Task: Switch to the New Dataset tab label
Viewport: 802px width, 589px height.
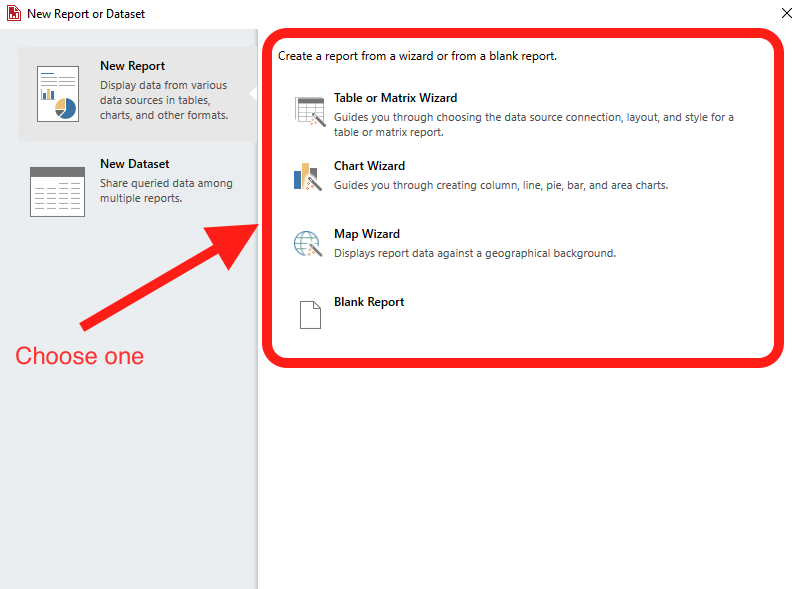Action: [x=134, y=164]
